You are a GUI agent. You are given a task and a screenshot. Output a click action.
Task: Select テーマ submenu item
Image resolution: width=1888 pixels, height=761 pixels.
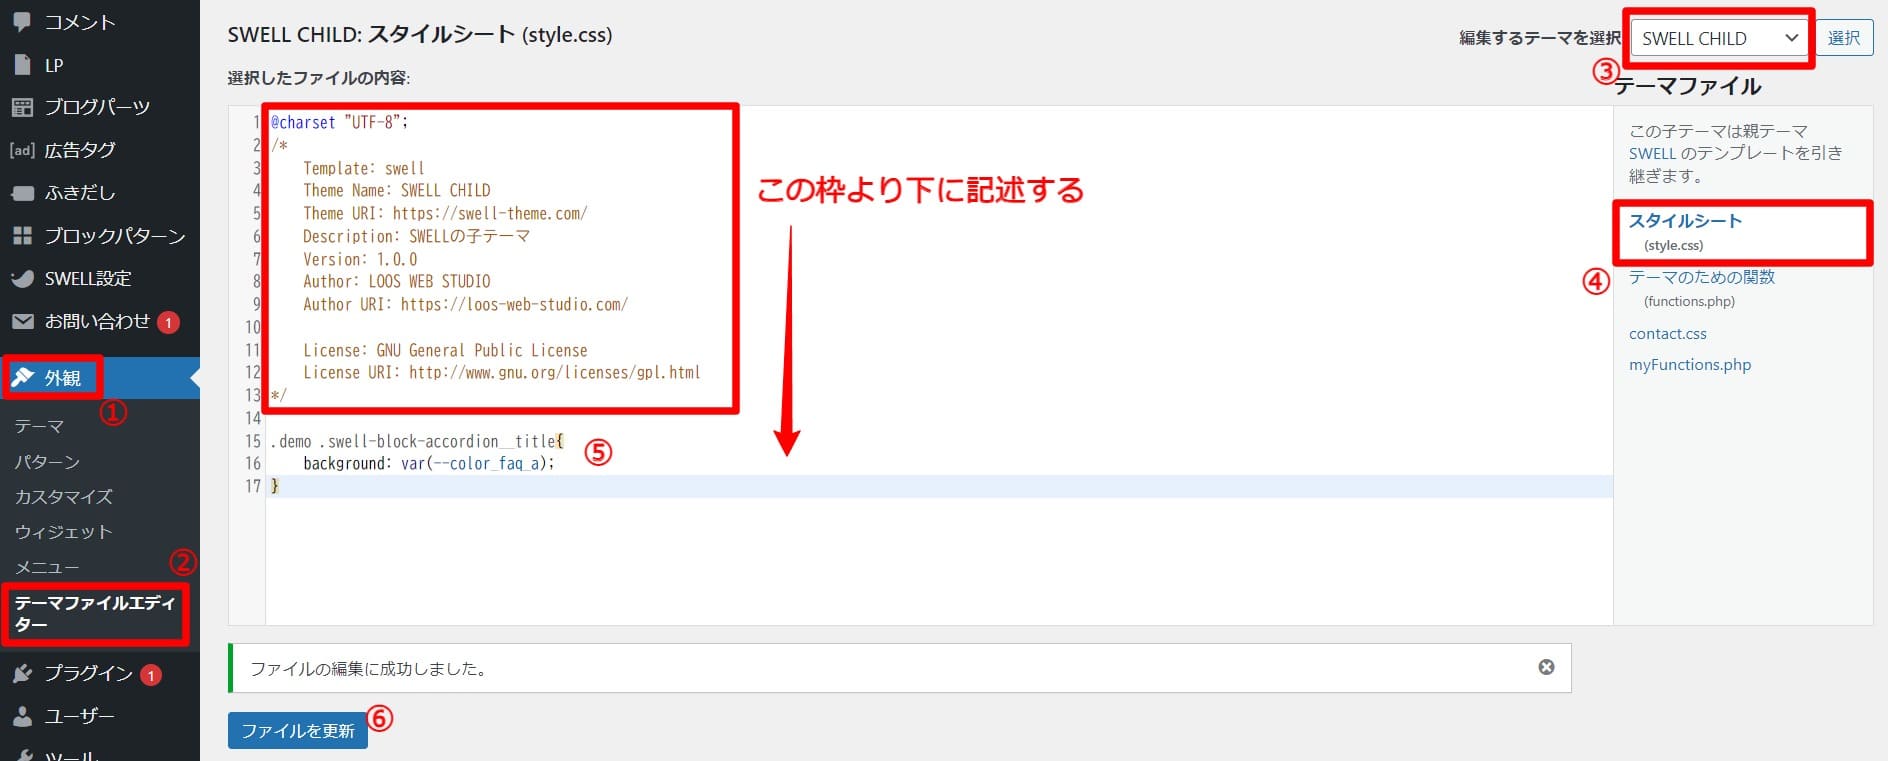(x=39, y=426)
